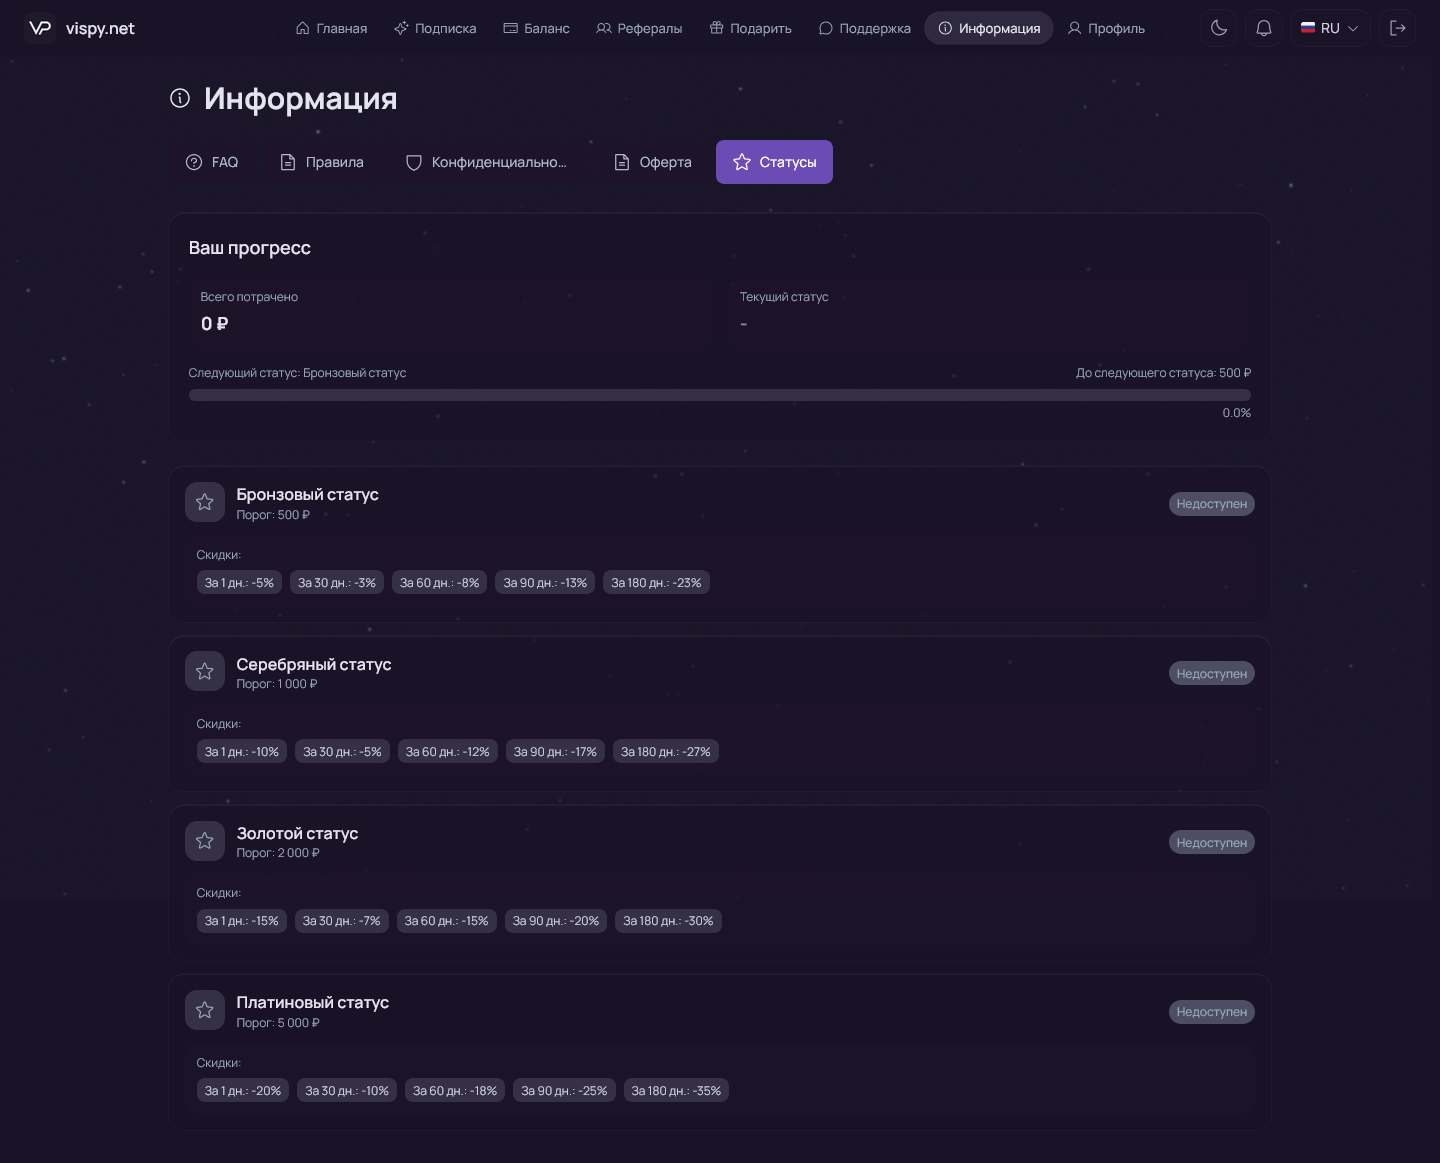1440x1163 pixels.
Task: Open the RU language dropdown
Action: pos(1330,28)
